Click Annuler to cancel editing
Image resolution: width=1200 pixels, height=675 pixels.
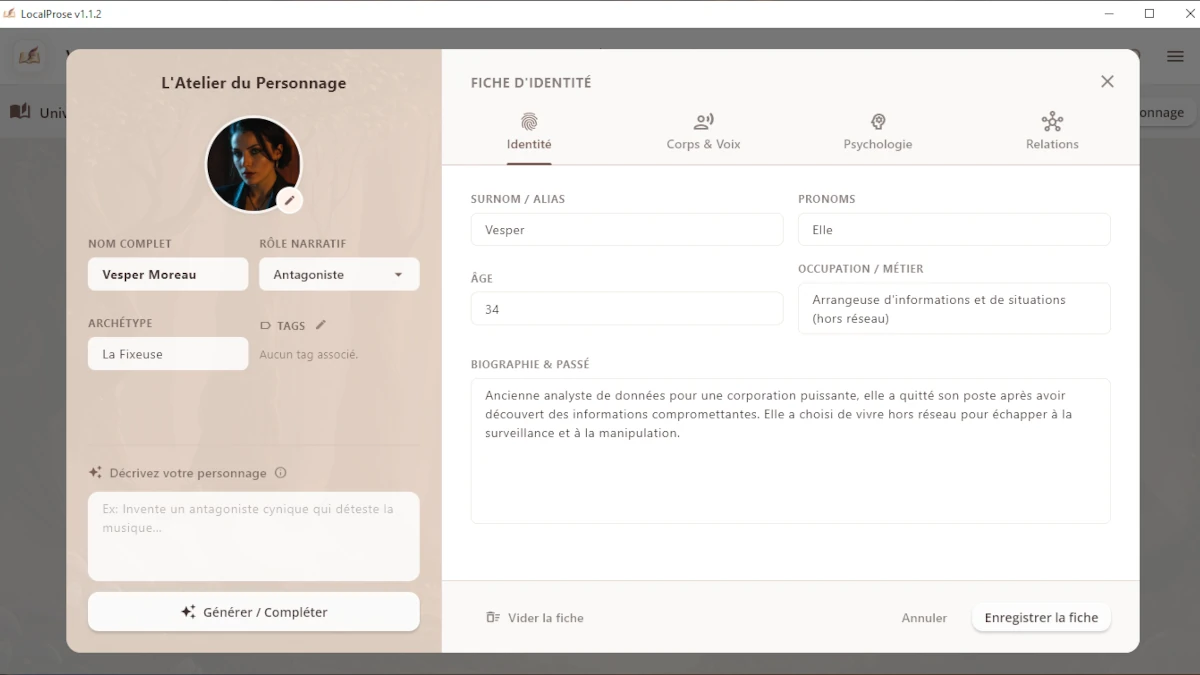point(924,618)
